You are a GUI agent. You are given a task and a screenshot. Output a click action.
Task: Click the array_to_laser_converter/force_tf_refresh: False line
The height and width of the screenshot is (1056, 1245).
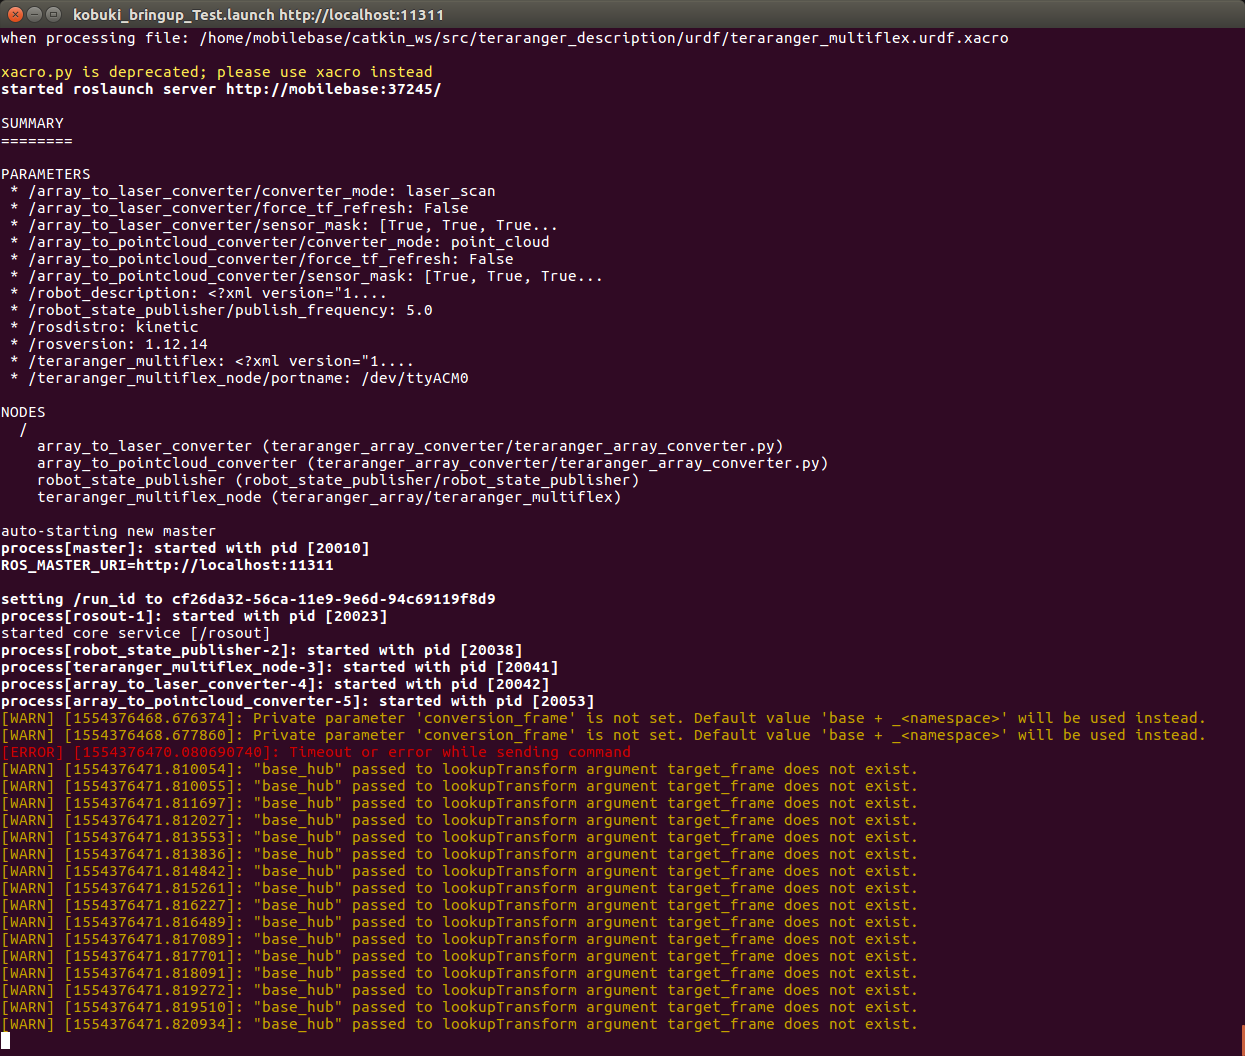coord(239,208)
